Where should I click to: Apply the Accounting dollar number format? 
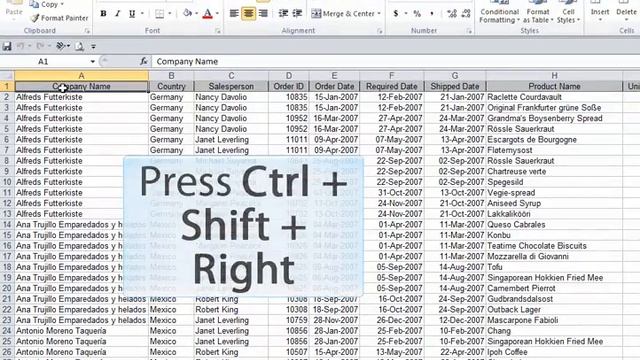tap(396, 13)
